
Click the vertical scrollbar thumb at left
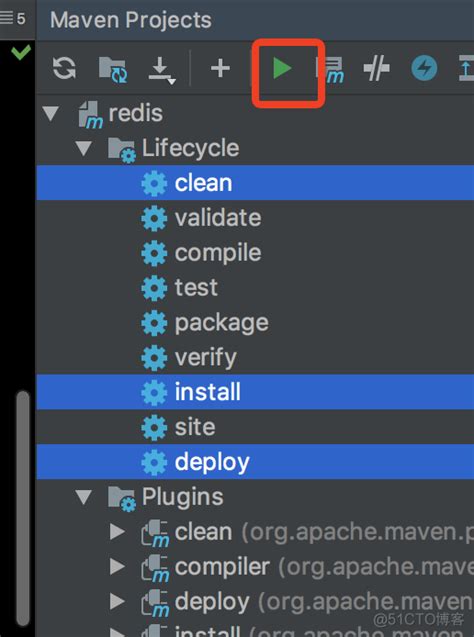23,509
